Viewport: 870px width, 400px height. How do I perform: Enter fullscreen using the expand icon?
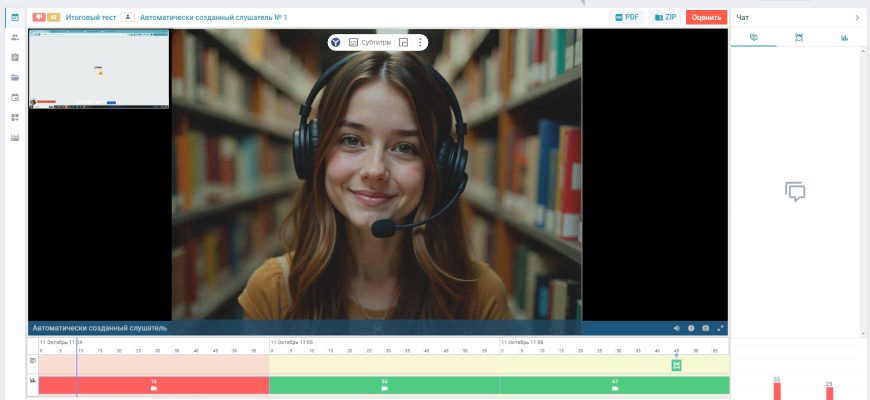click(x=719, y=328)
